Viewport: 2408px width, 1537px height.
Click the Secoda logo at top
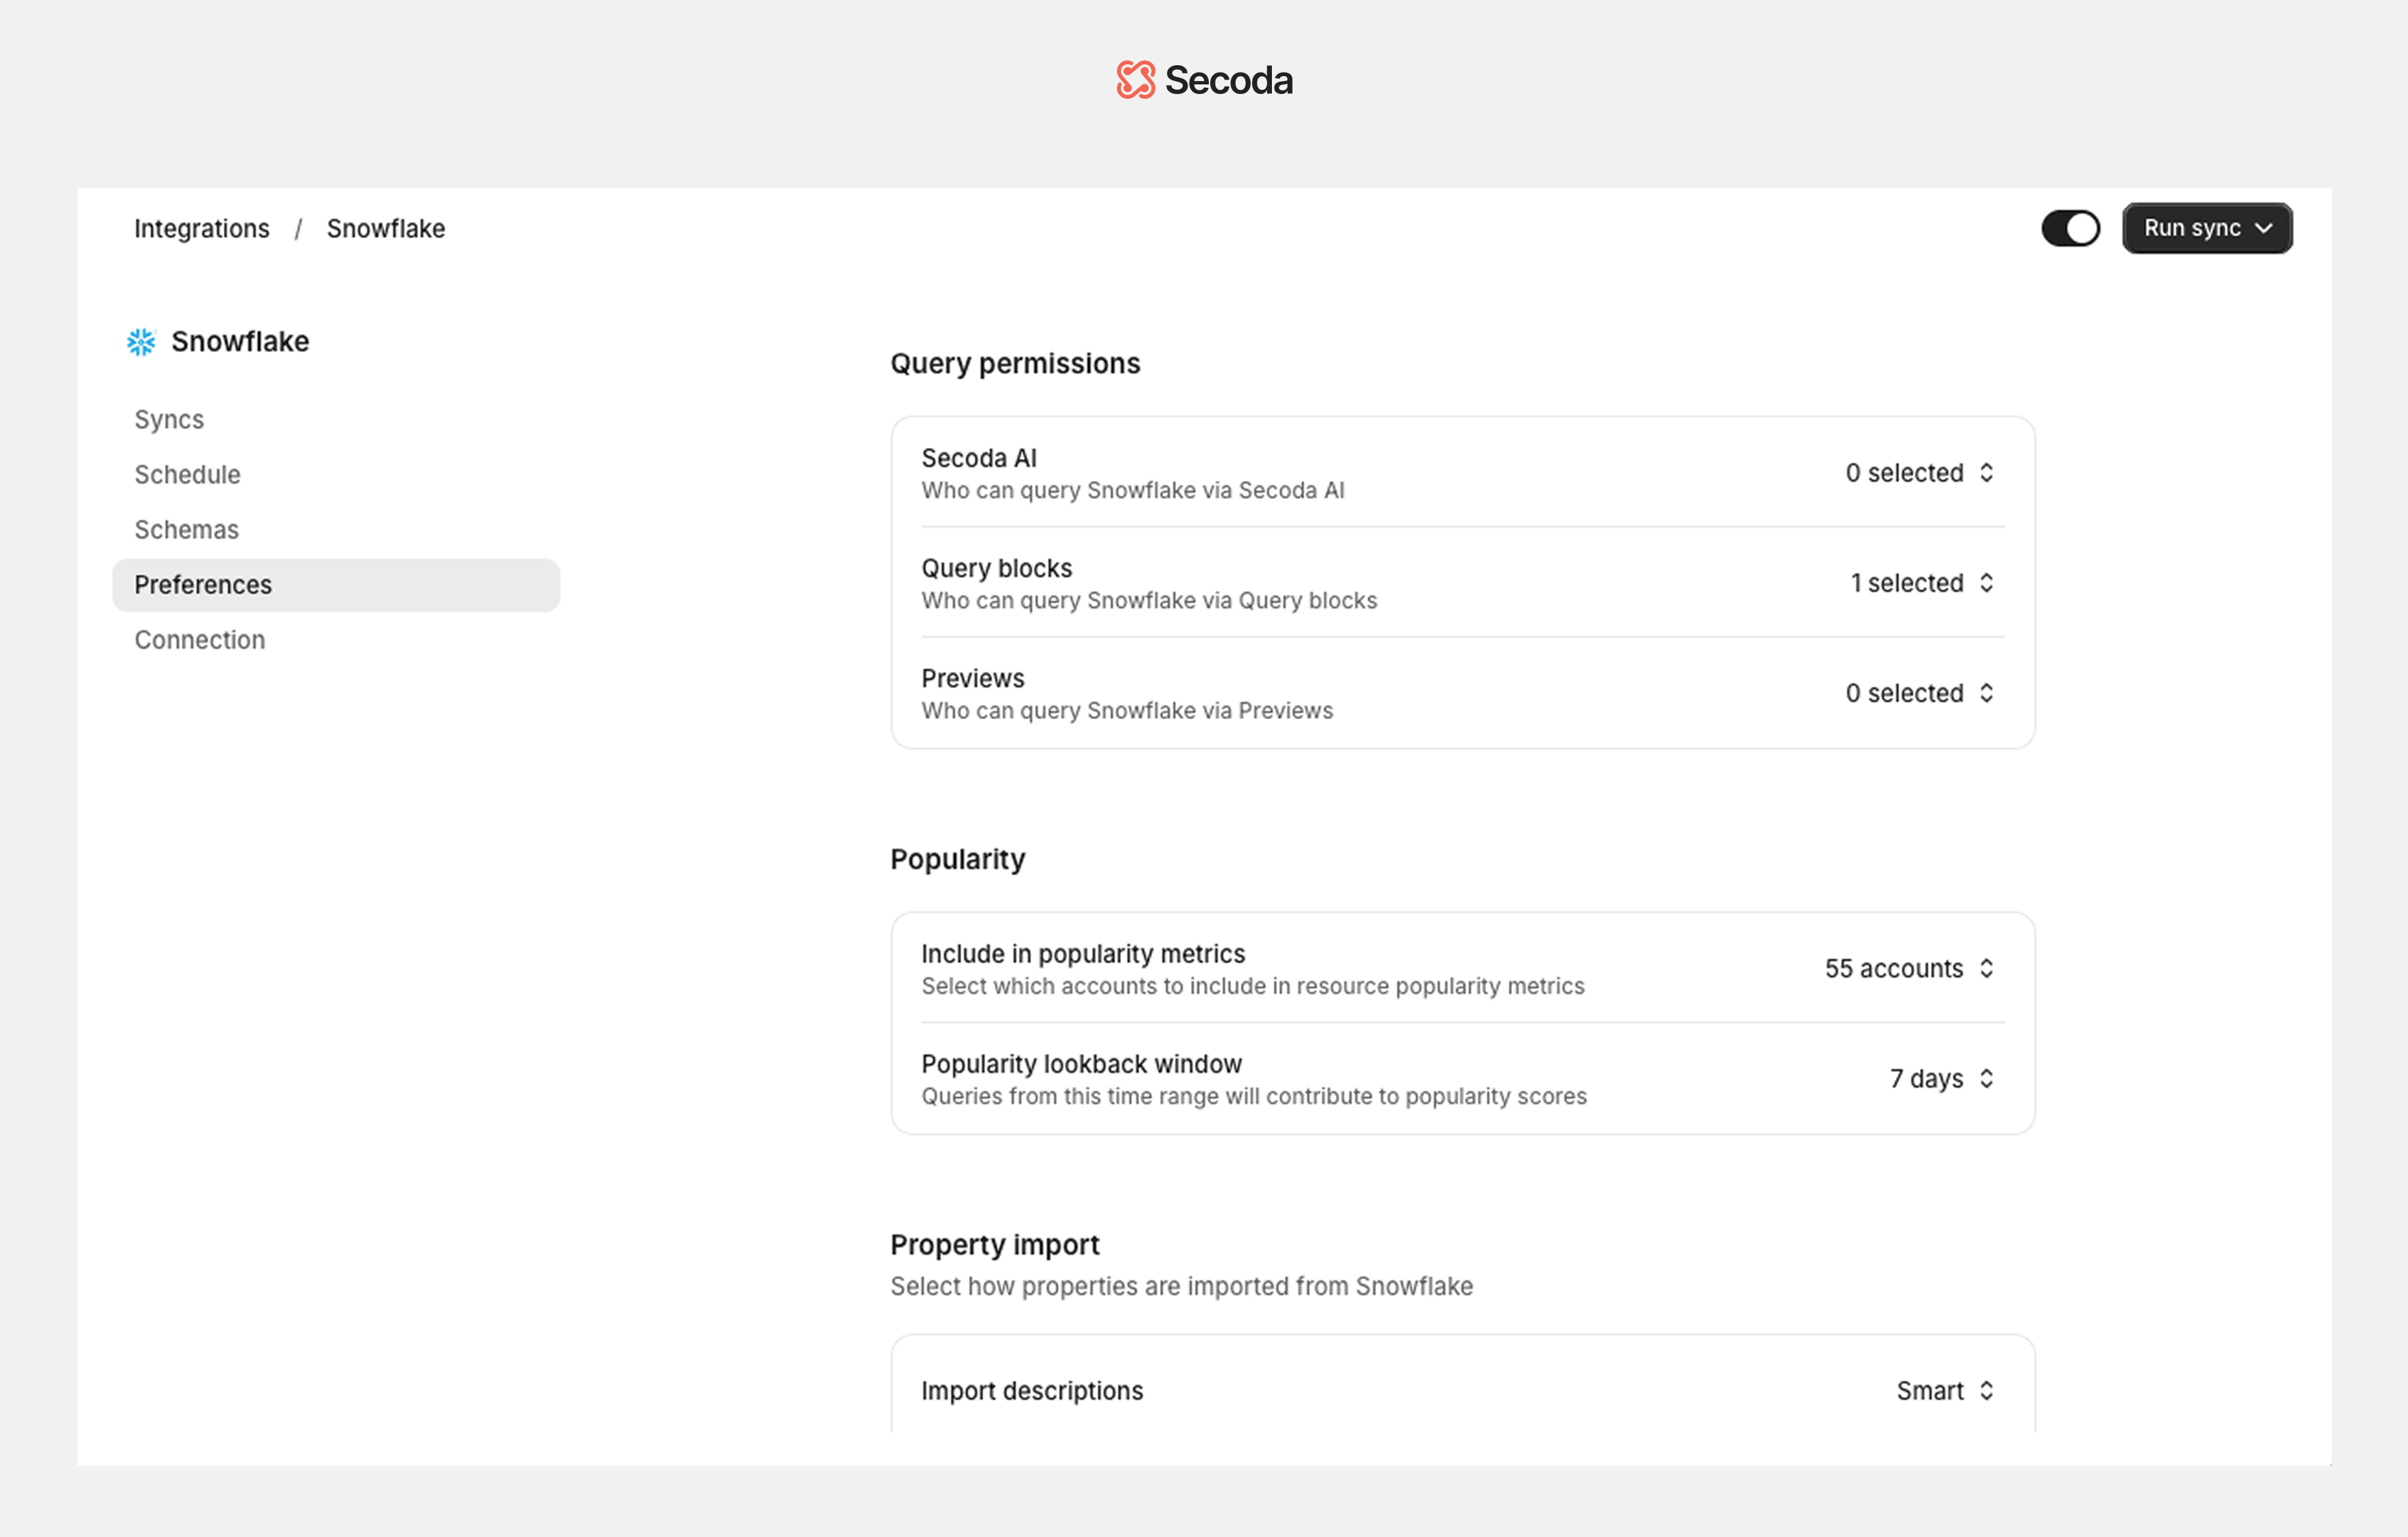coord(1204,80)
